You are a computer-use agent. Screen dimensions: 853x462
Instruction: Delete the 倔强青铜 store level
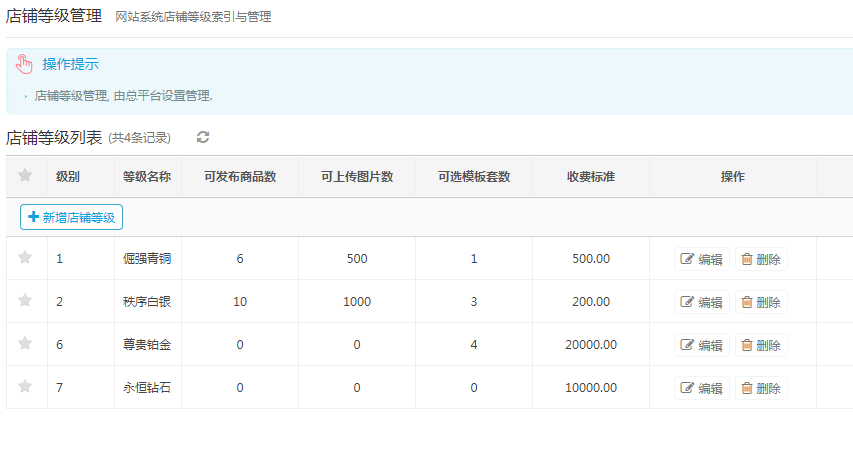coord(760,259)
